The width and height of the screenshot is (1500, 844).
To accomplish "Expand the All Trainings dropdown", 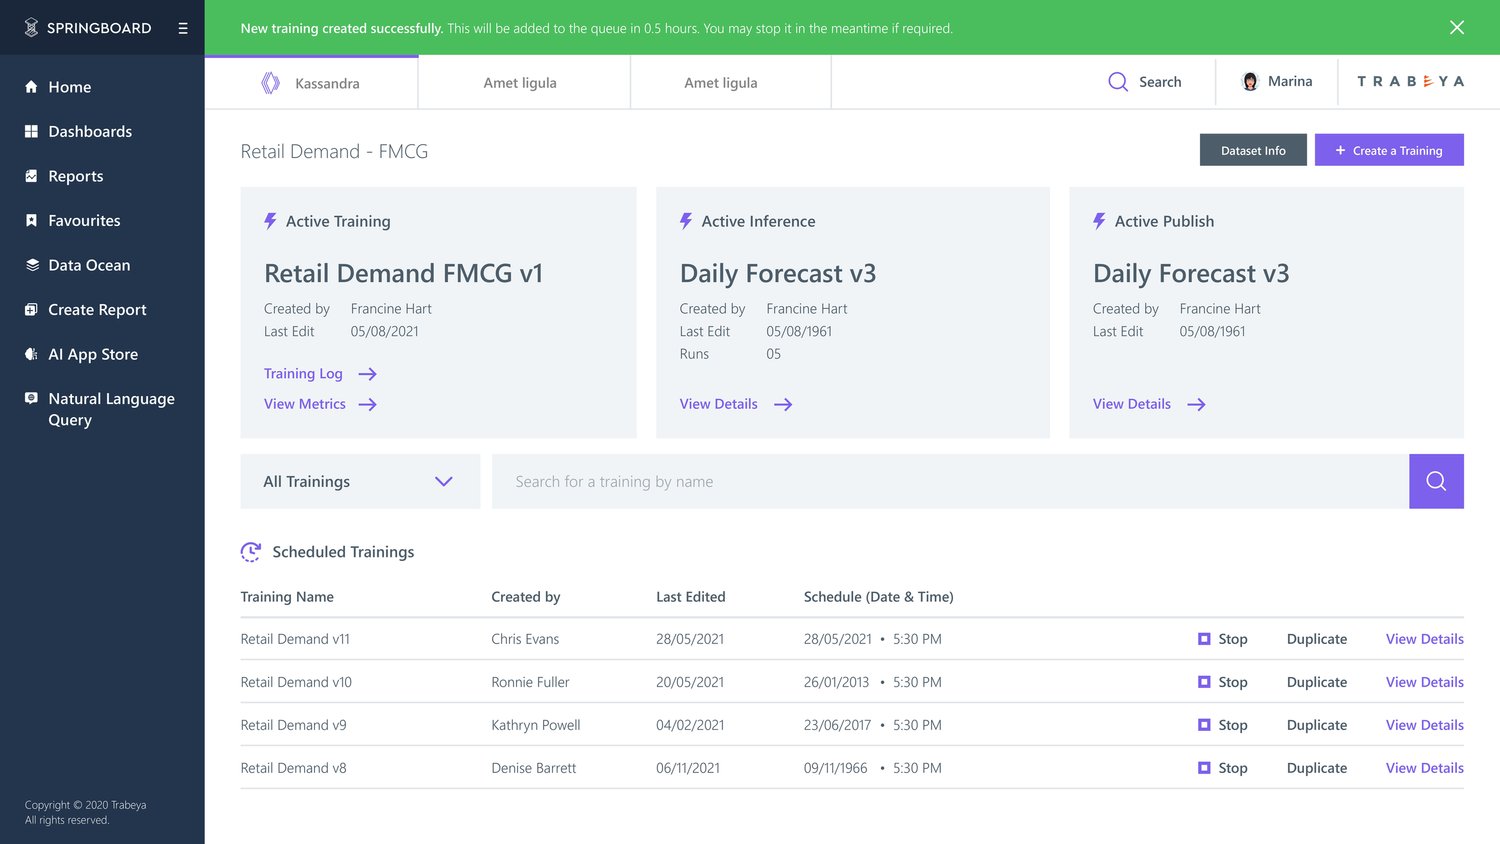I will coord(360,481).
